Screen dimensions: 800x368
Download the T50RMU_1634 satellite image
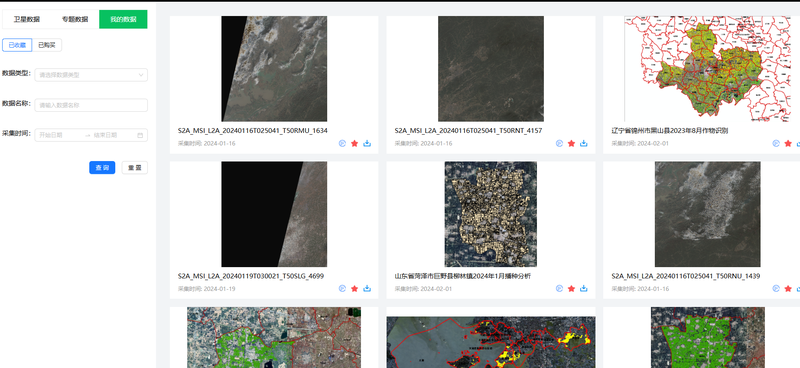367,143
